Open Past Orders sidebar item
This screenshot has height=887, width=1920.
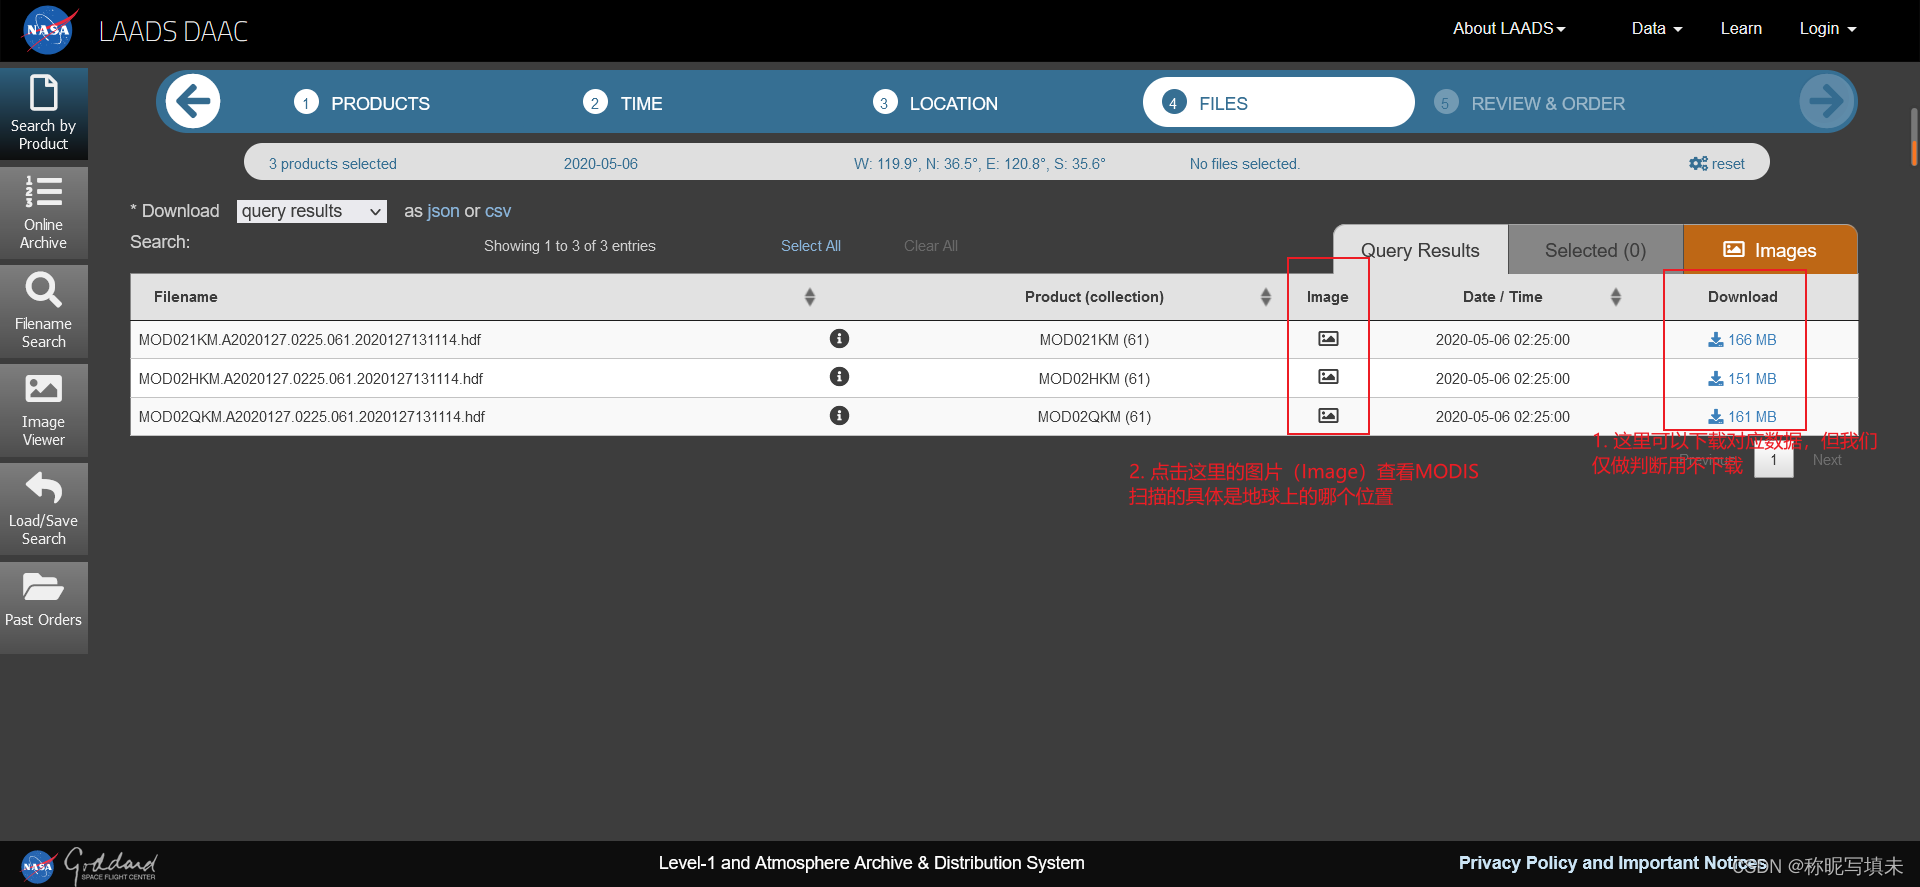point(44,608)
